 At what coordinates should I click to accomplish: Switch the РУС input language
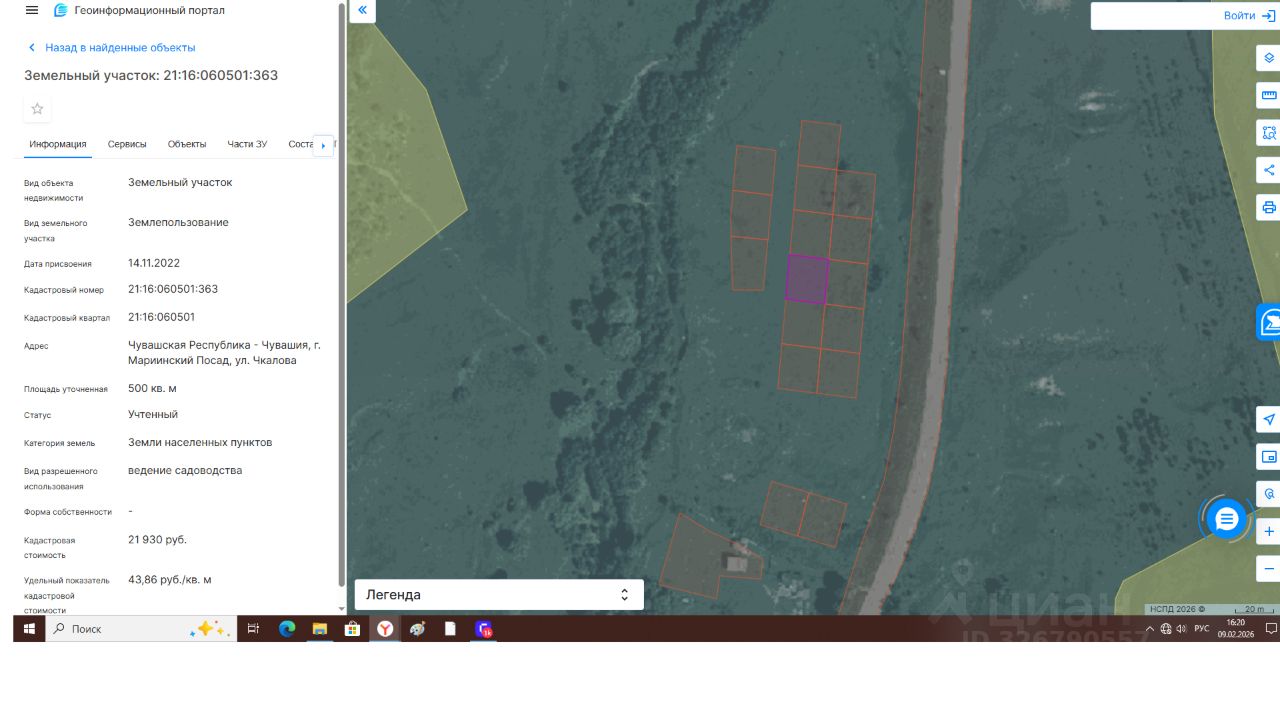[x=1202, y=629]
